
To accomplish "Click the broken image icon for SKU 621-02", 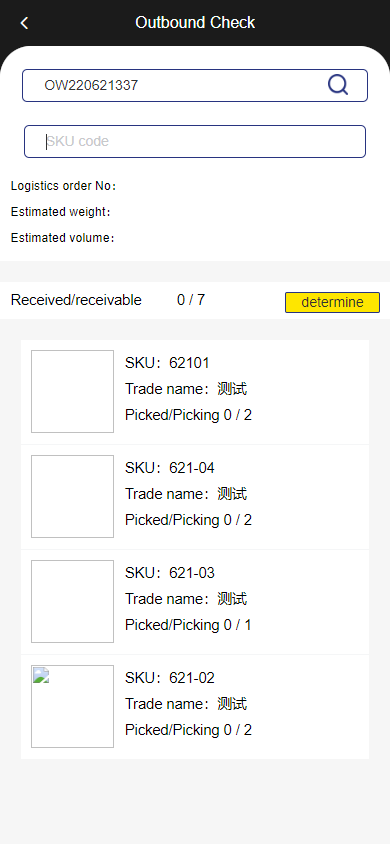I will (x=41, y=675).
